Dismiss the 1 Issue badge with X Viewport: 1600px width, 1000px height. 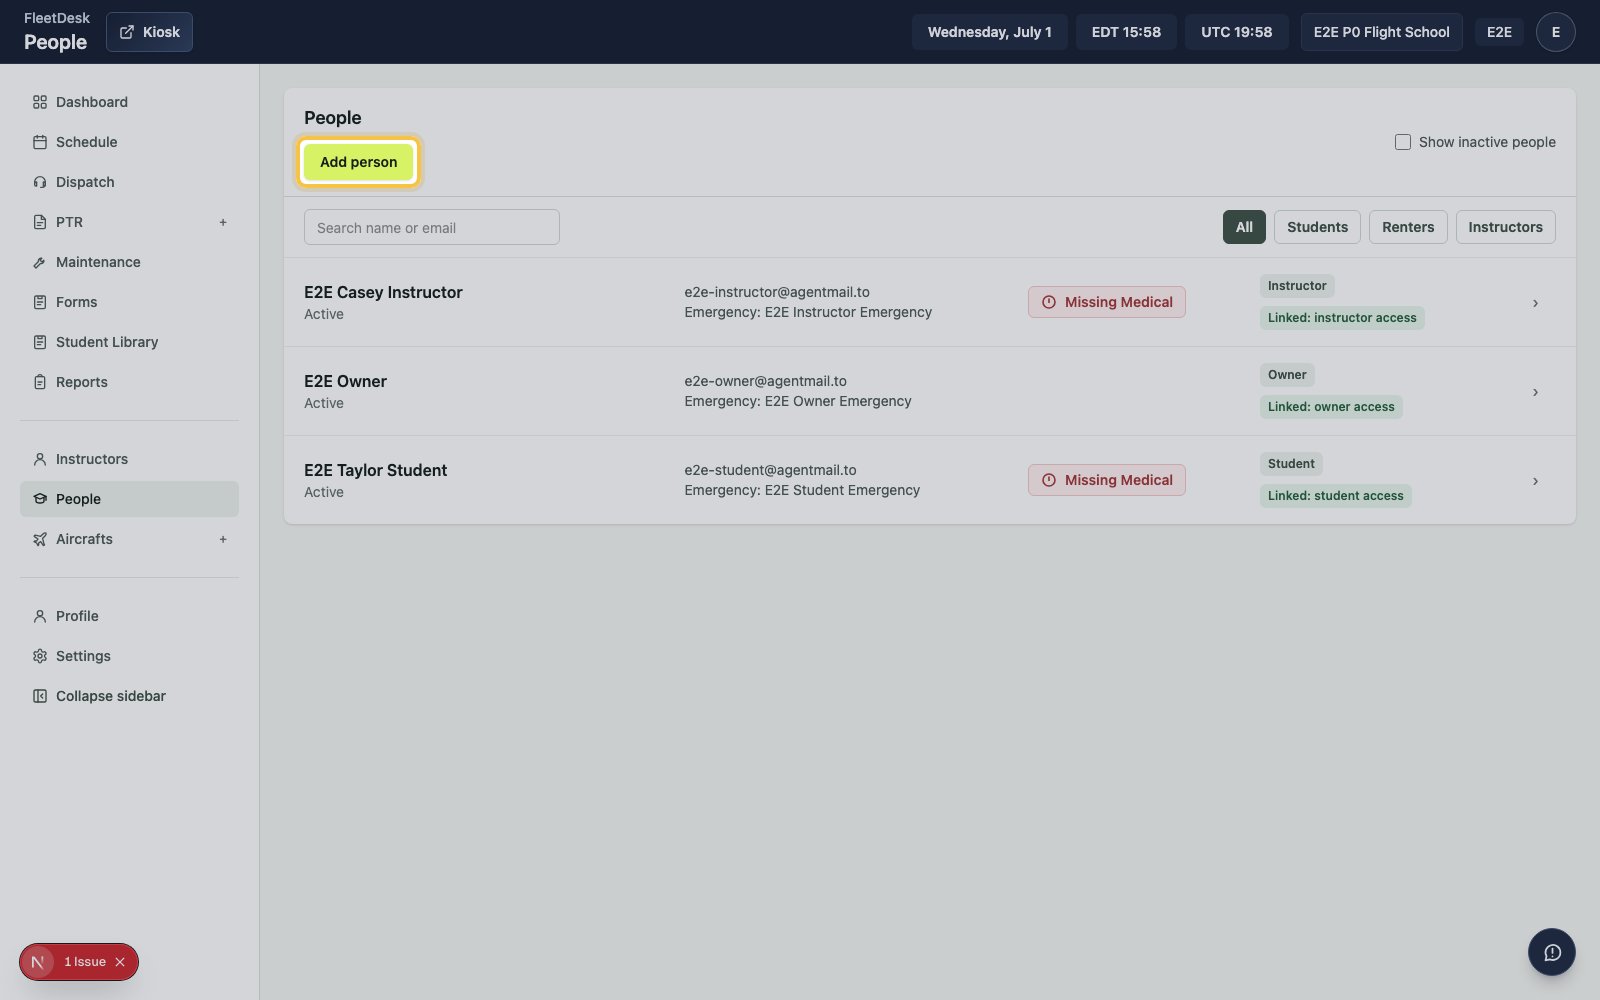tap(120, 962)
